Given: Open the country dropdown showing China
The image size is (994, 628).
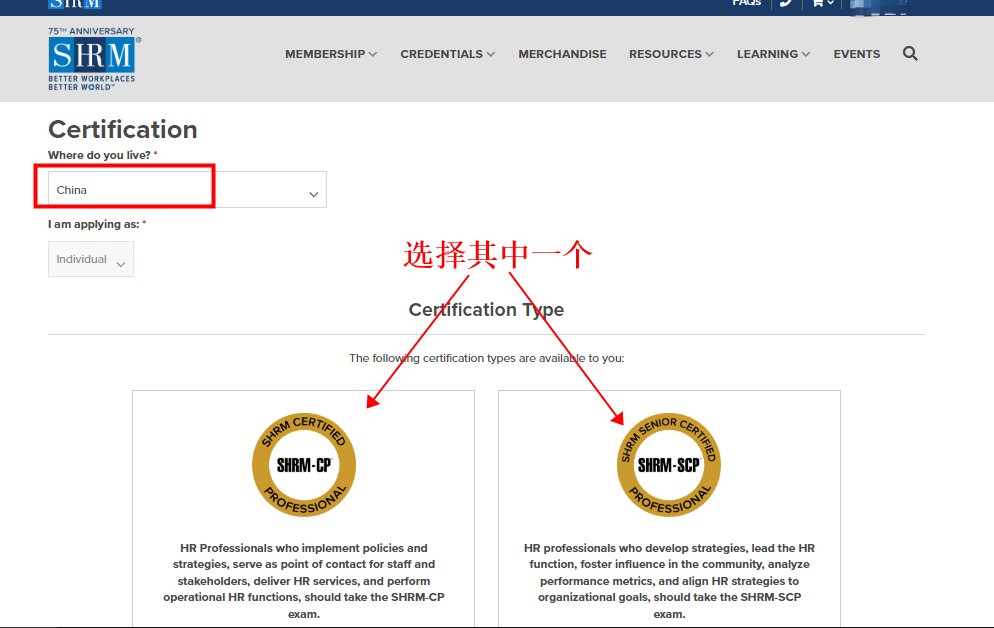Looking at the screenshot, I should click(187, 189).
